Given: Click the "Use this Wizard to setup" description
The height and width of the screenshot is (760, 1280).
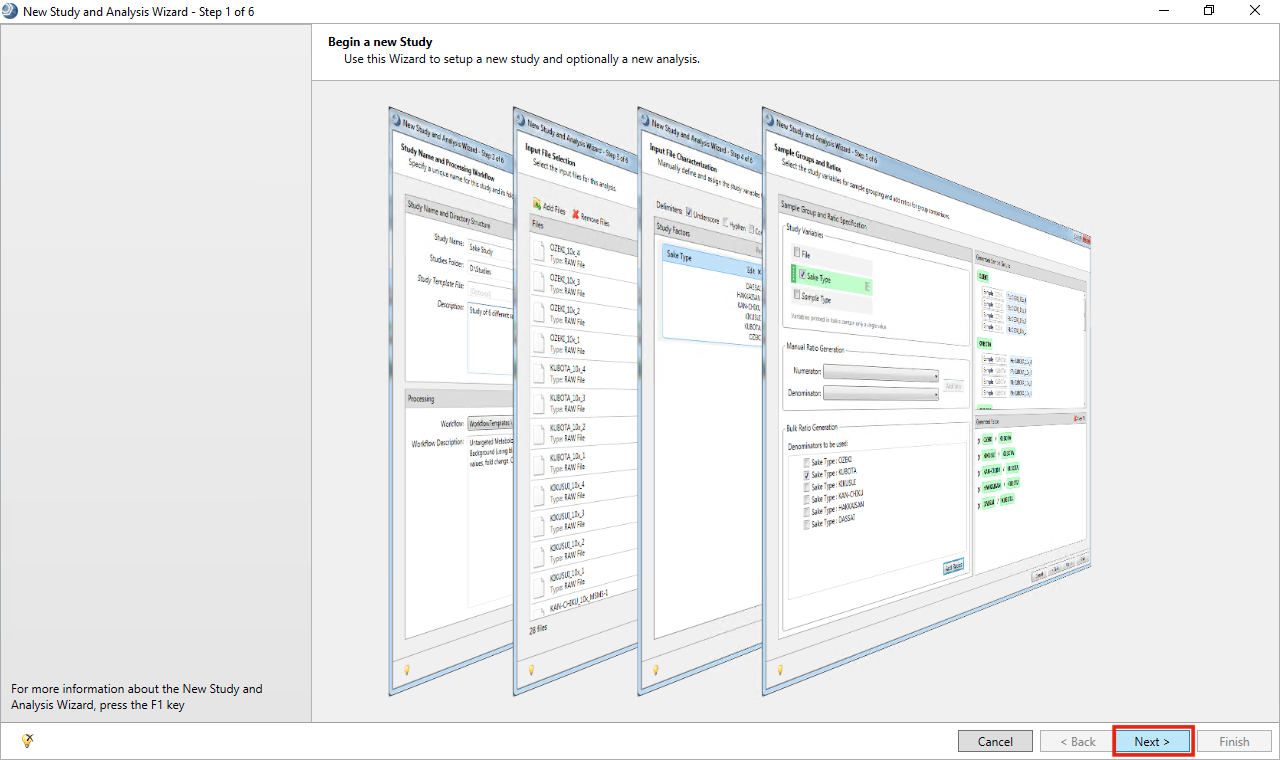Looking at the screenshot, I should click(522, 59).
